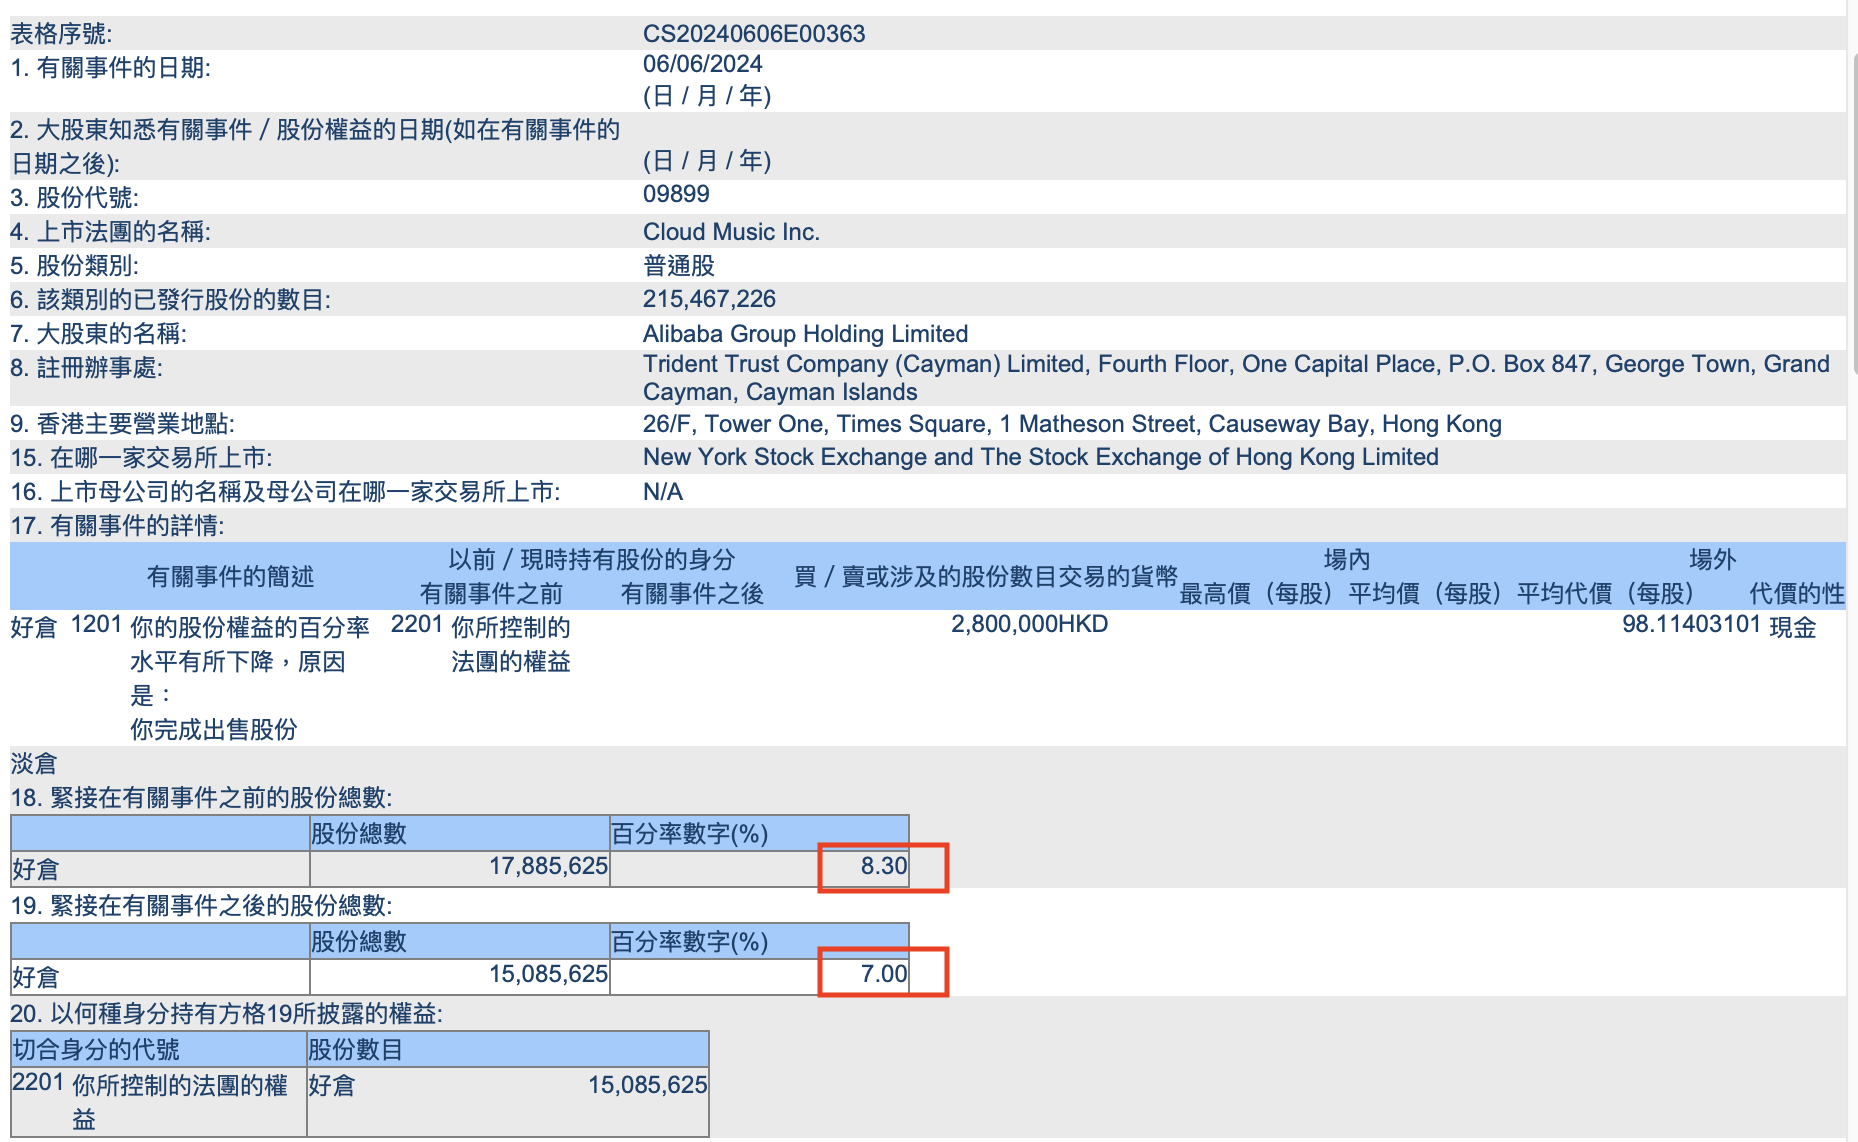The width and height of the screenshot is (1858, 1142).
Task: Click the "有關事件之後" sub-header
Action: pyautogui.click(x=692, y=594)
